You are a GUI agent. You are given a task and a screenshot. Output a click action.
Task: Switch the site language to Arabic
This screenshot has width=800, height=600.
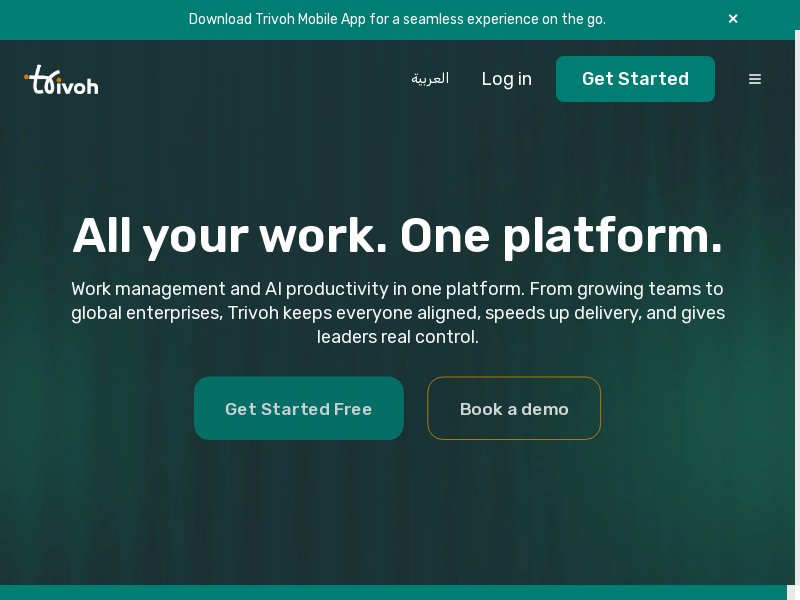click(430, 78)
